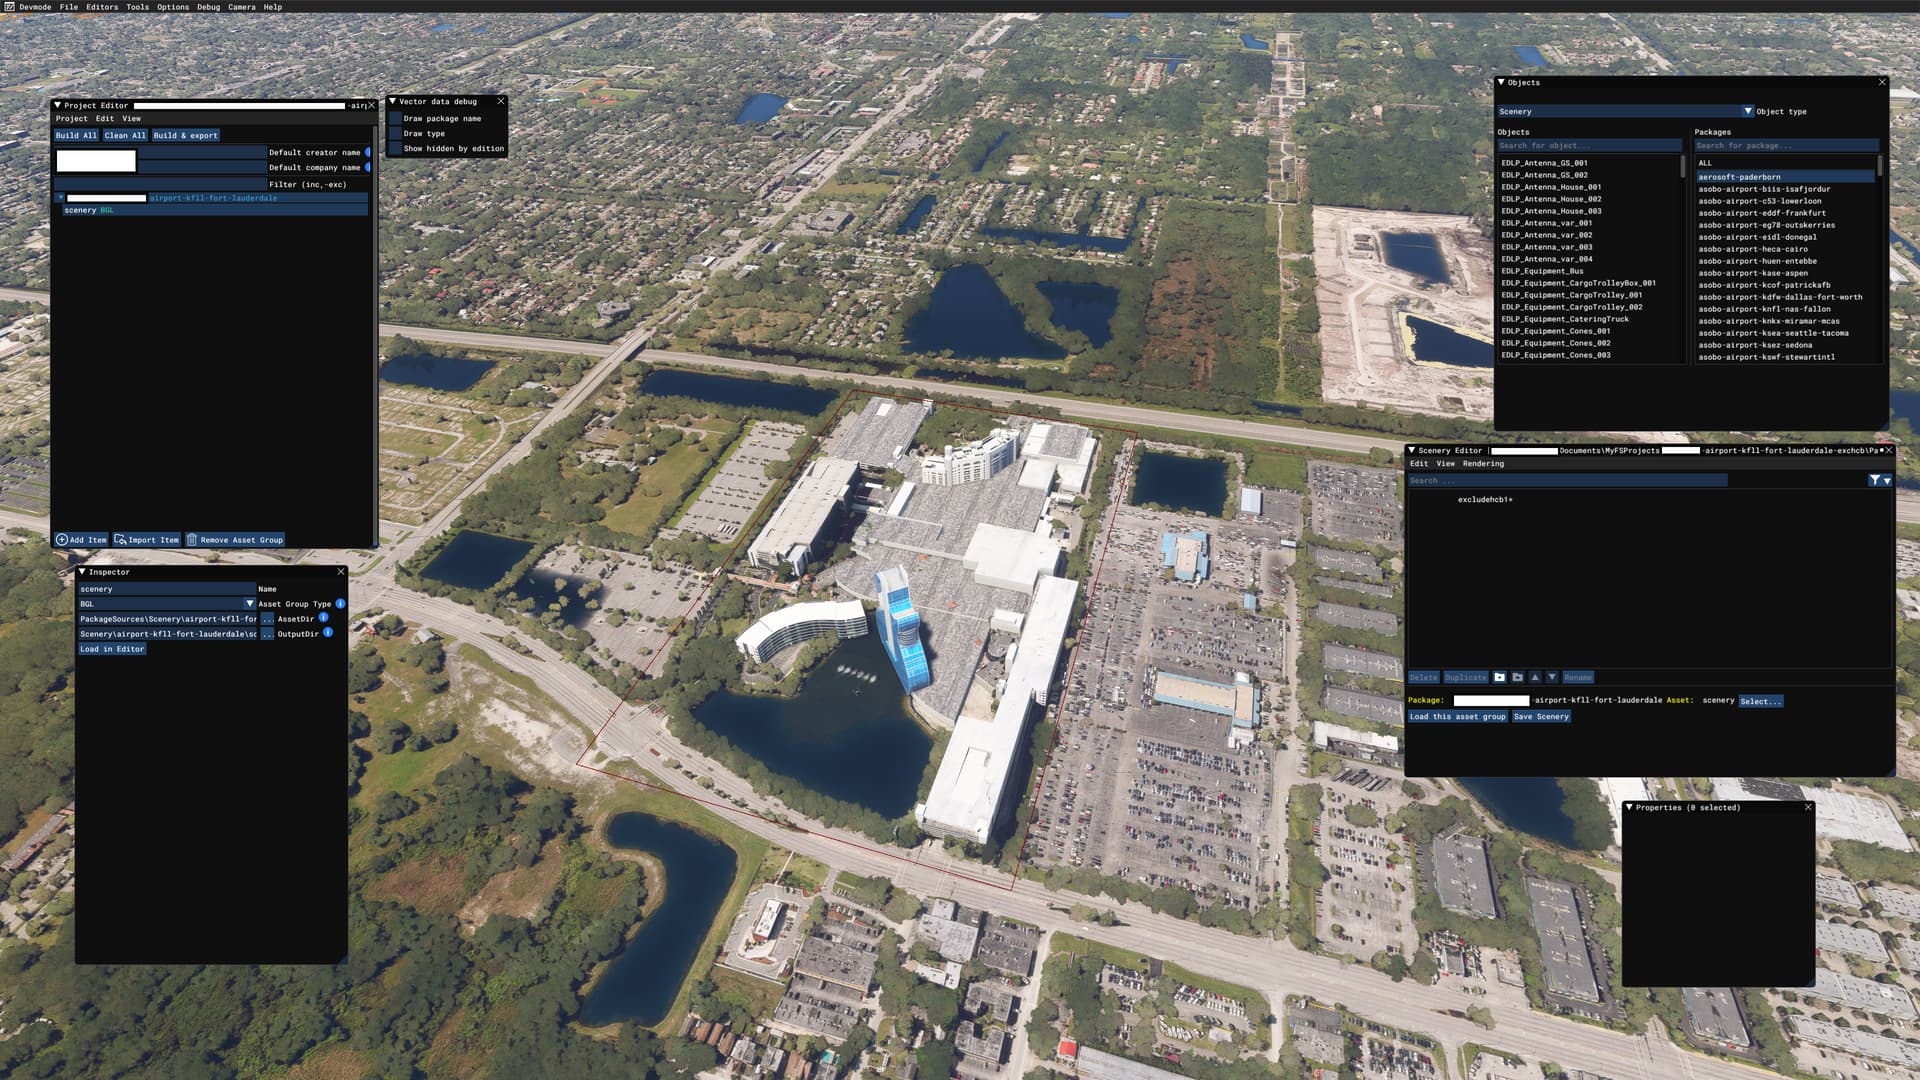
Task: Click the move to group folder icon
Action: point(1517,678)
